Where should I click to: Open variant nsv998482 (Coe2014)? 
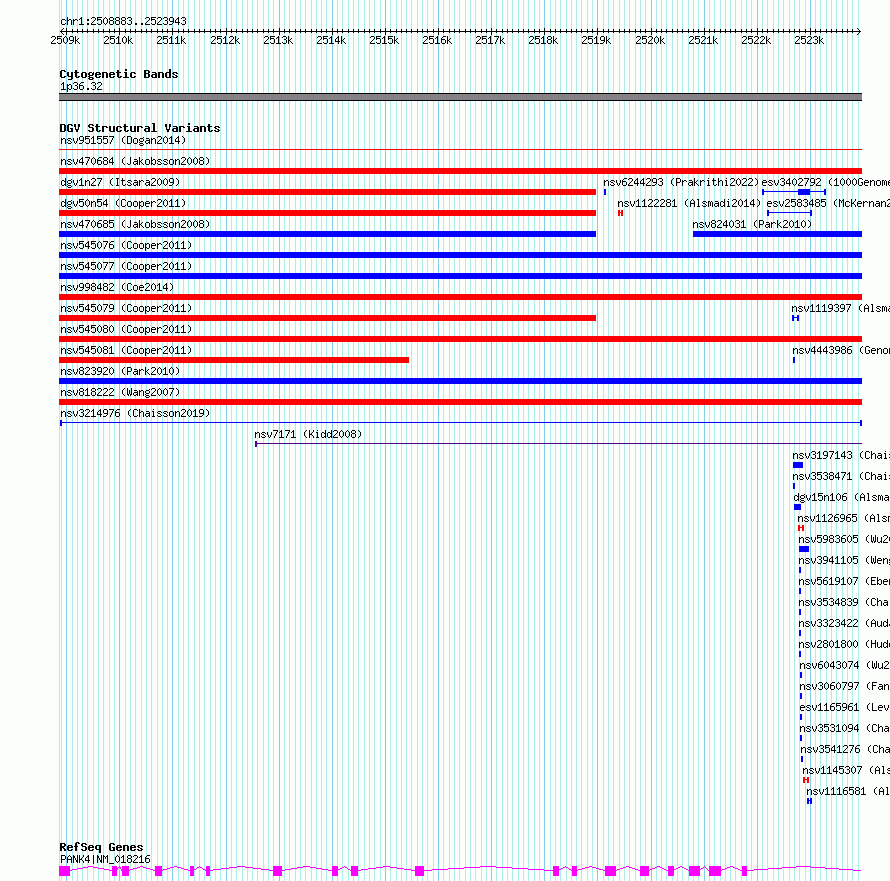[117, 287]
